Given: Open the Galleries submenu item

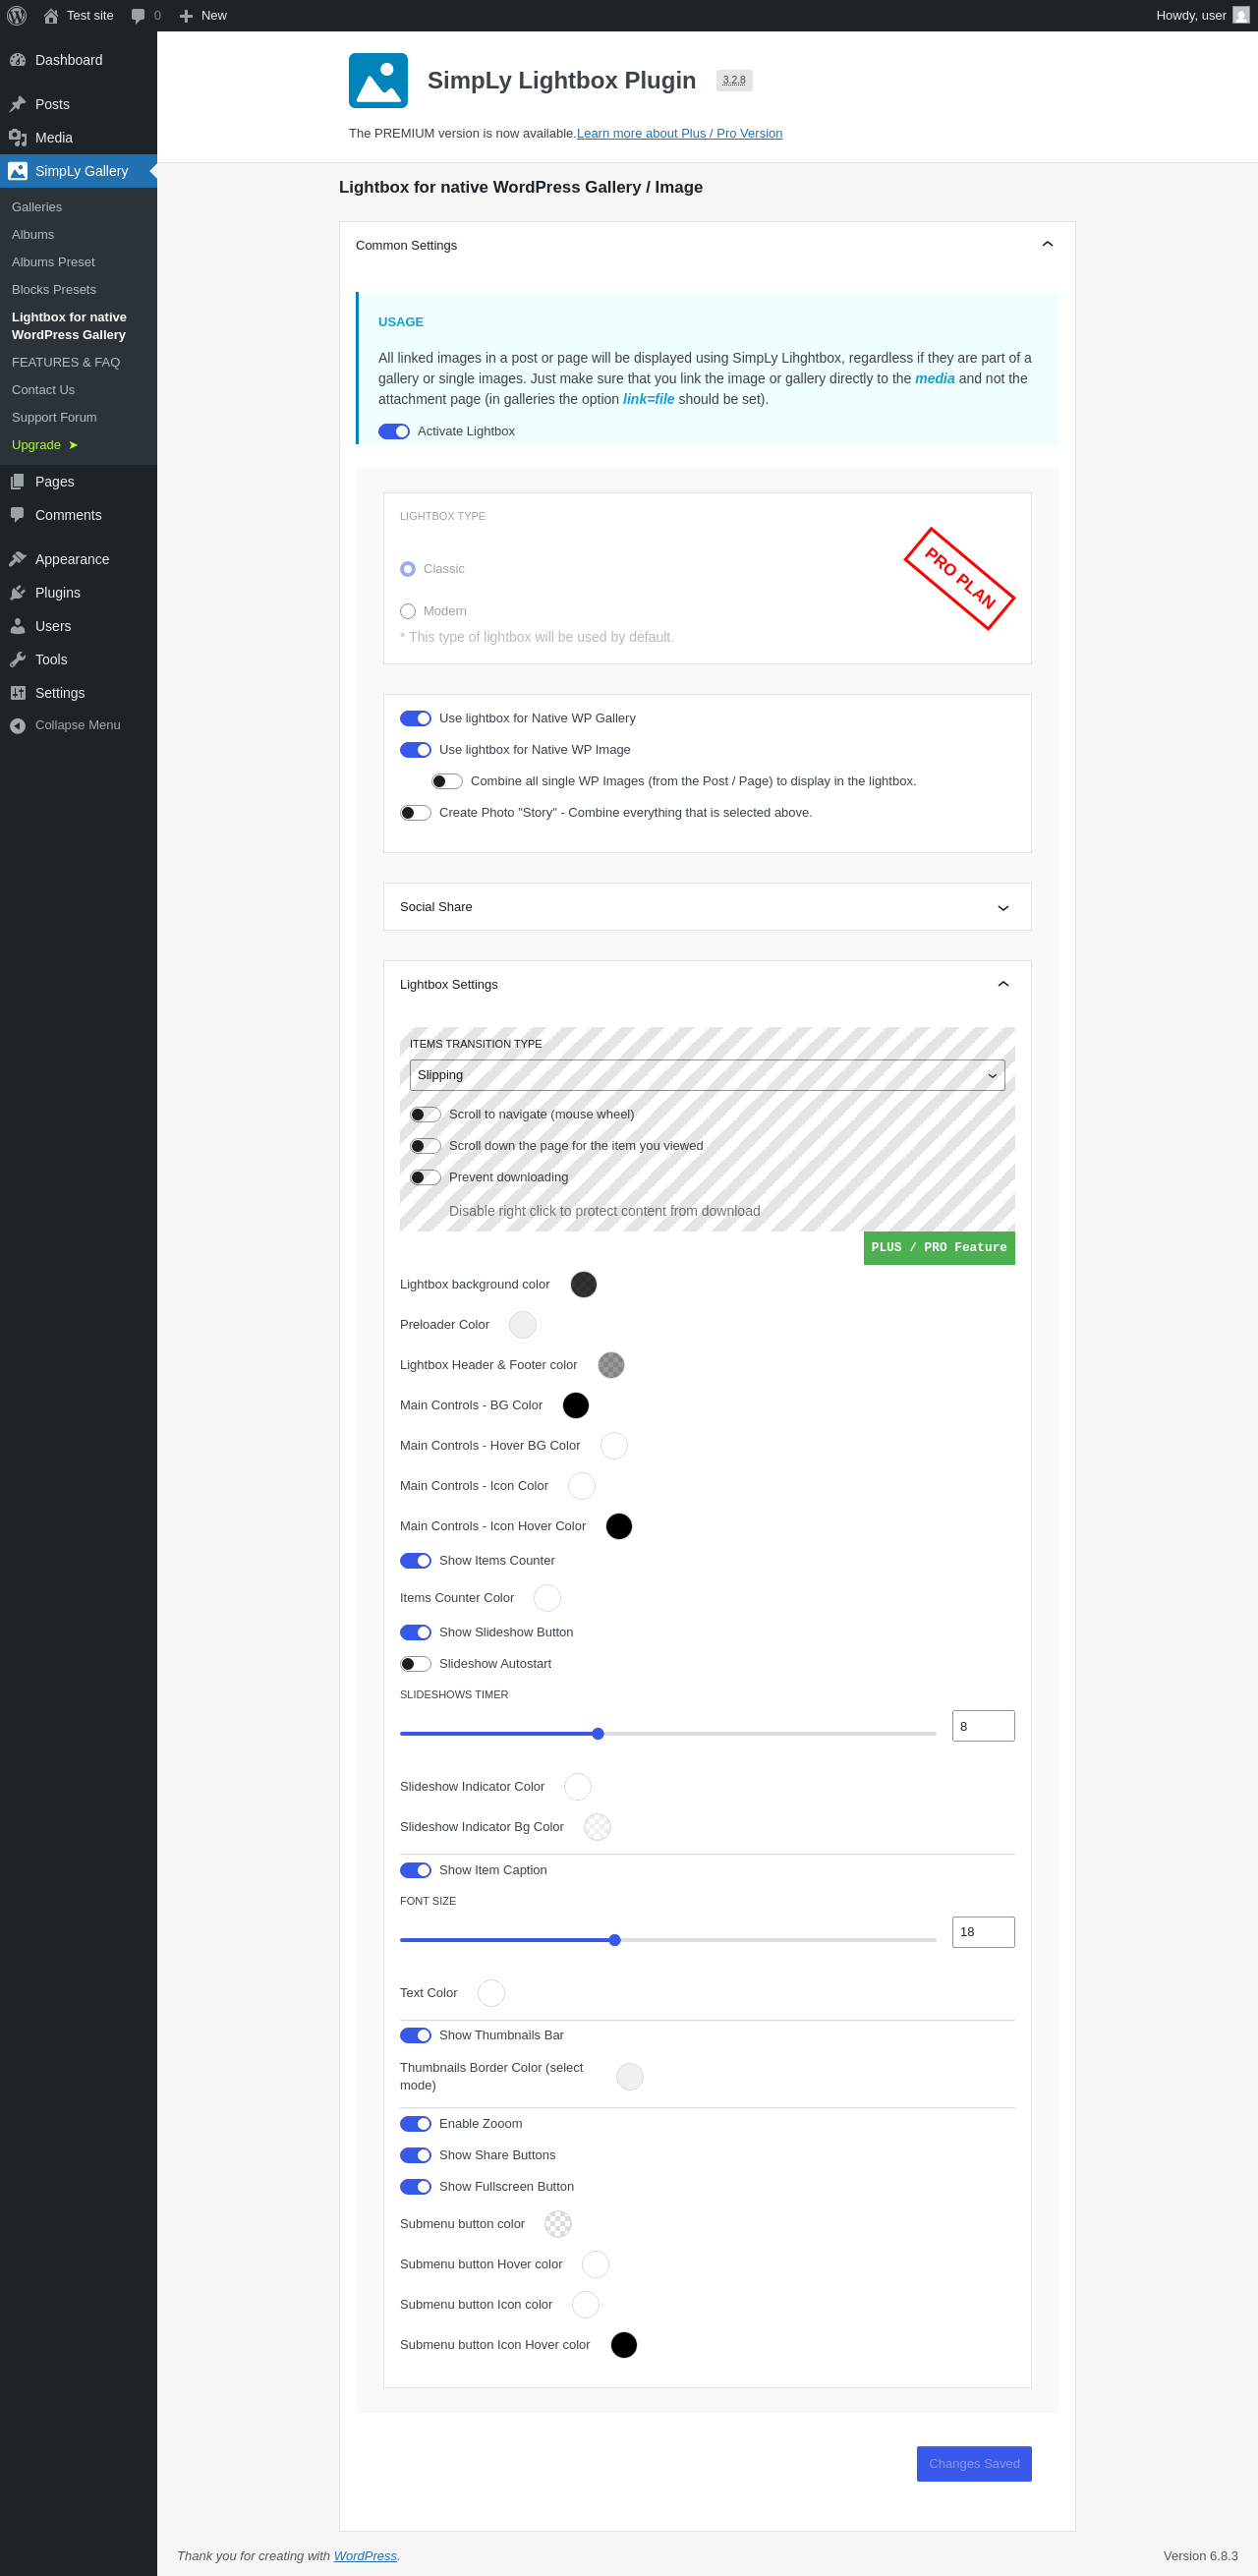Looking at the screenshot, I should pos(37,207).
